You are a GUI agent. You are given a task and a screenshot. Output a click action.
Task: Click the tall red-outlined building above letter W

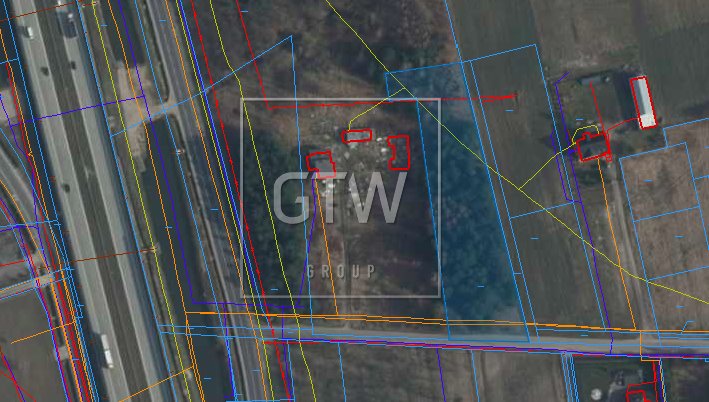400,152
